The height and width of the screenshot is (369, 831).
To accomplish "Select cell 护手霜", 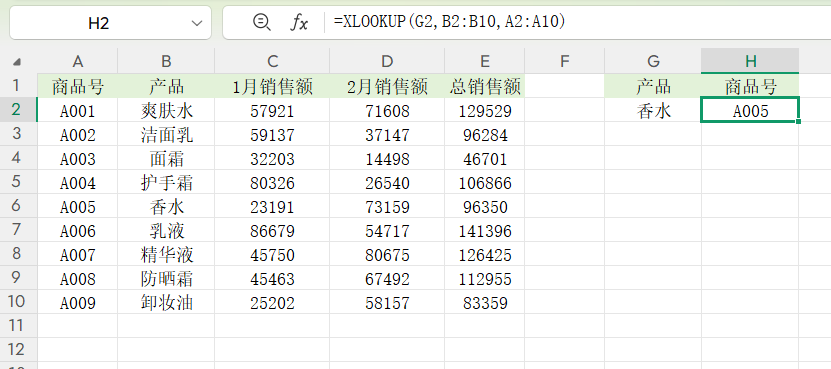I will (x=166, y=182).
